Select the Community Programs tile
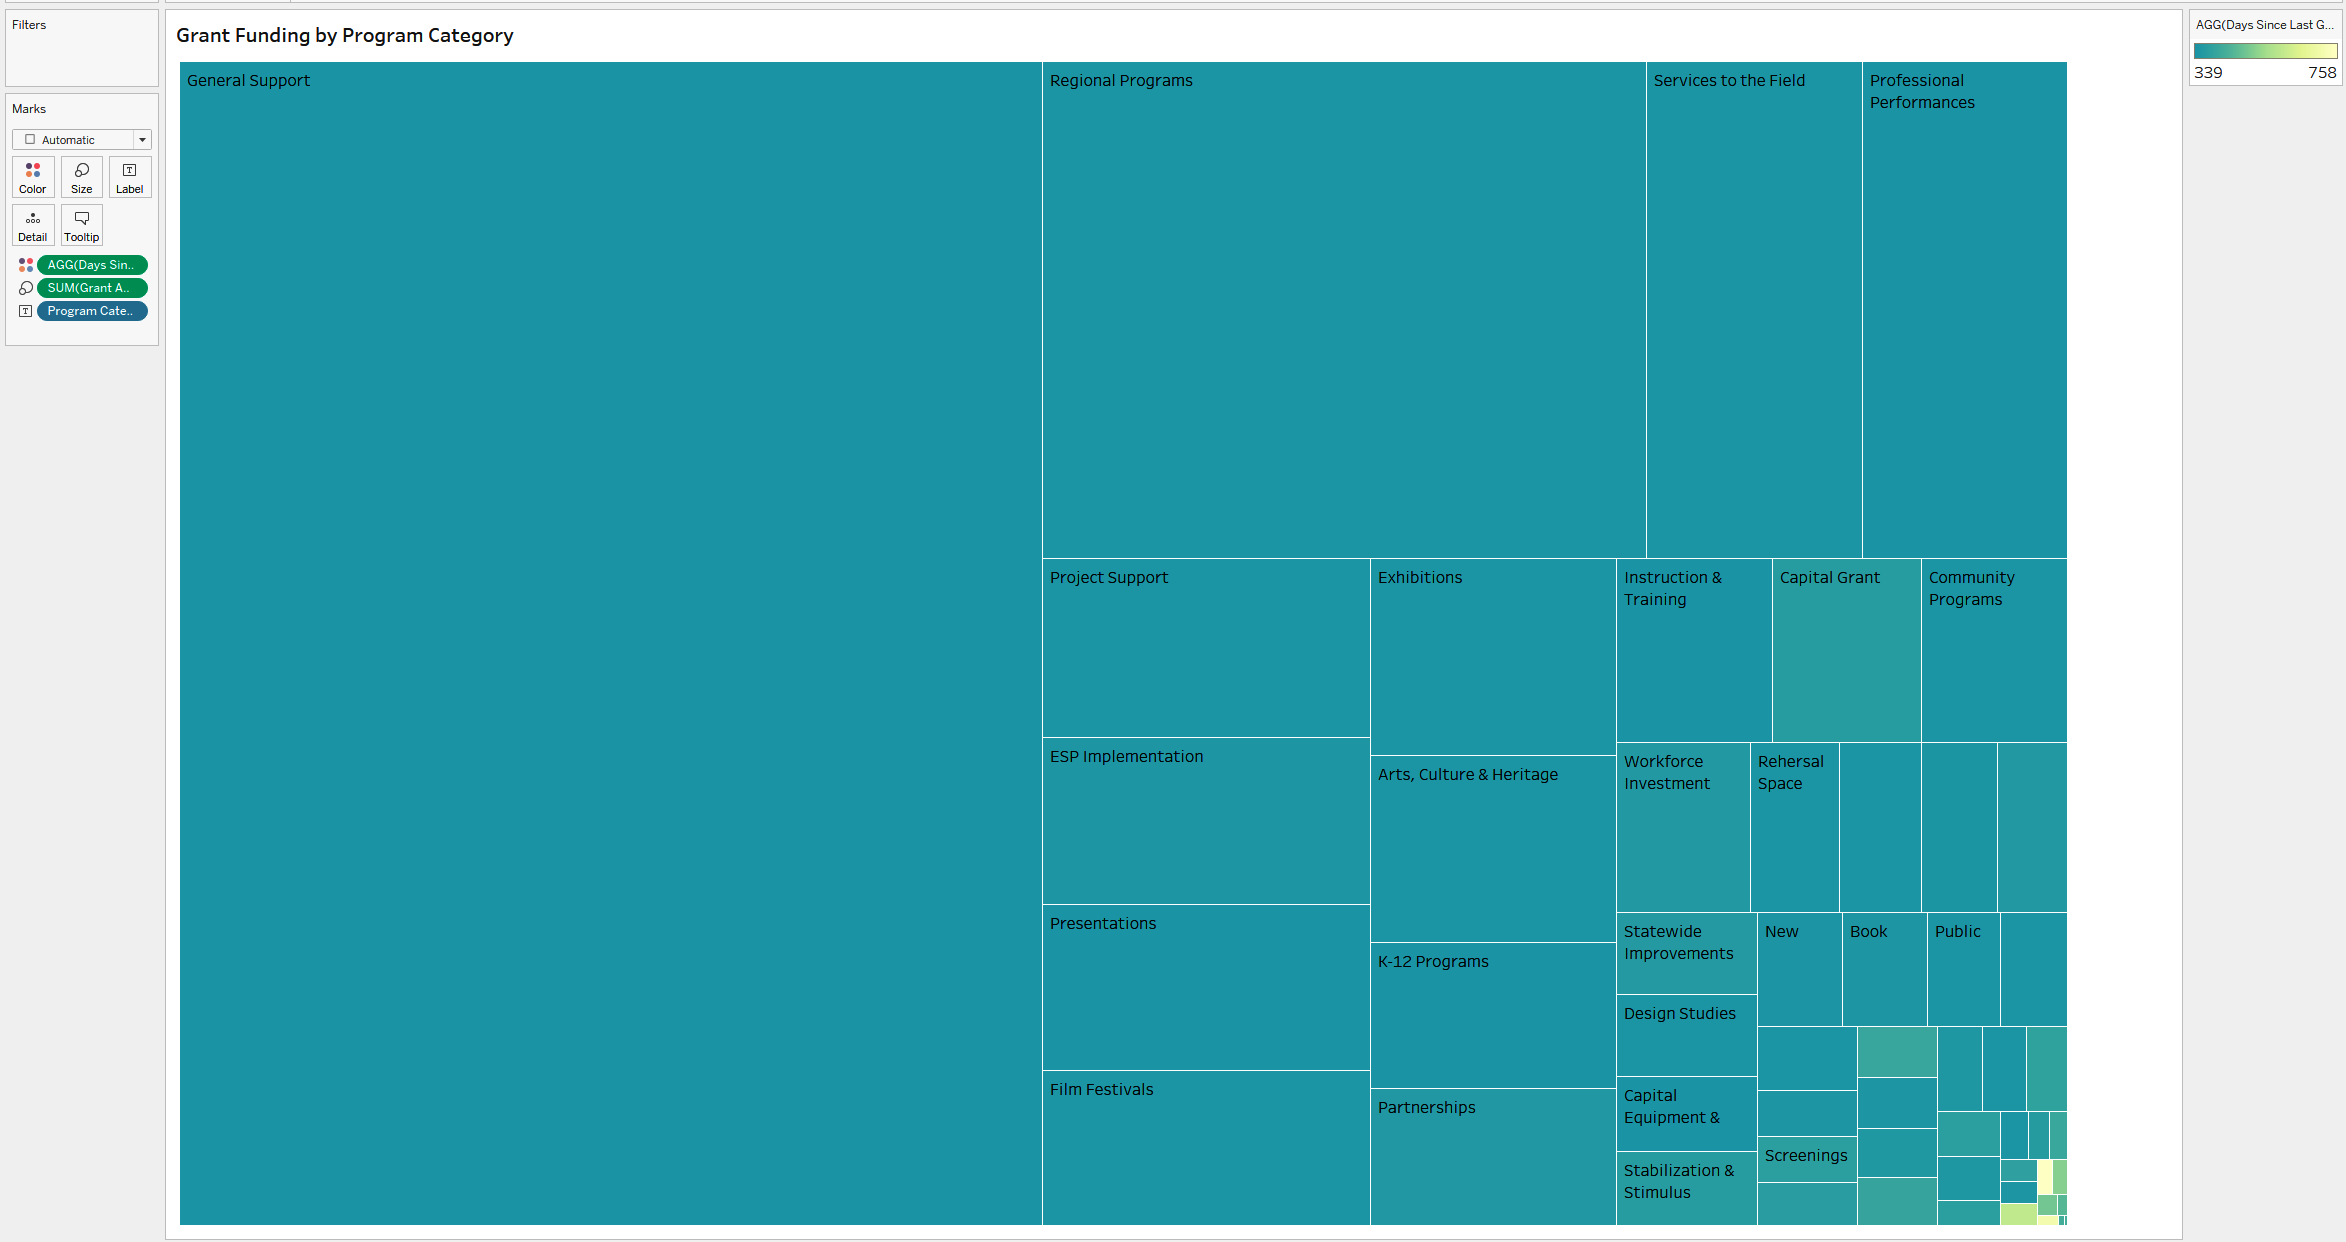Viewport: 2346px width, 1242px height. [x=1994, y=650]
